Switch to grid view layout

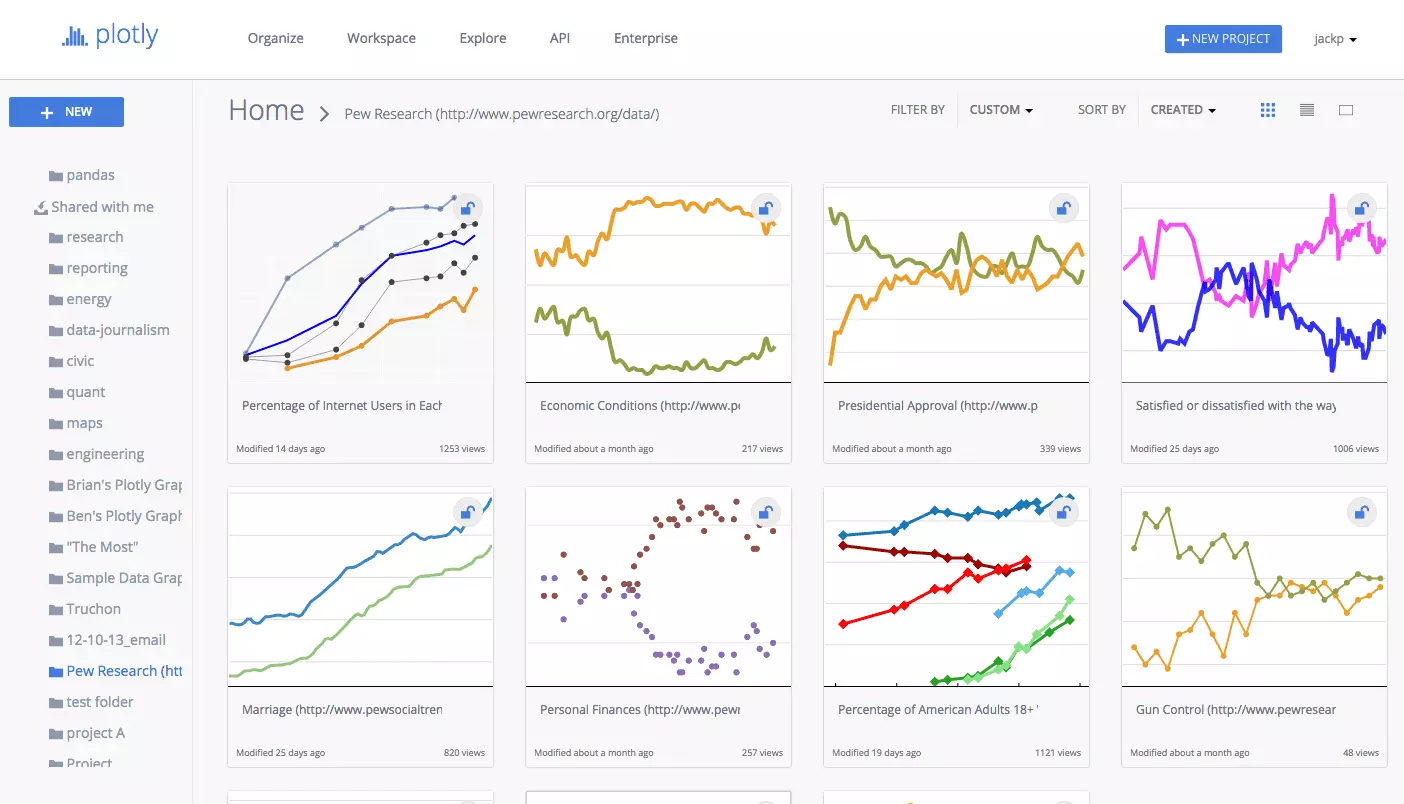pos(1268,110)
